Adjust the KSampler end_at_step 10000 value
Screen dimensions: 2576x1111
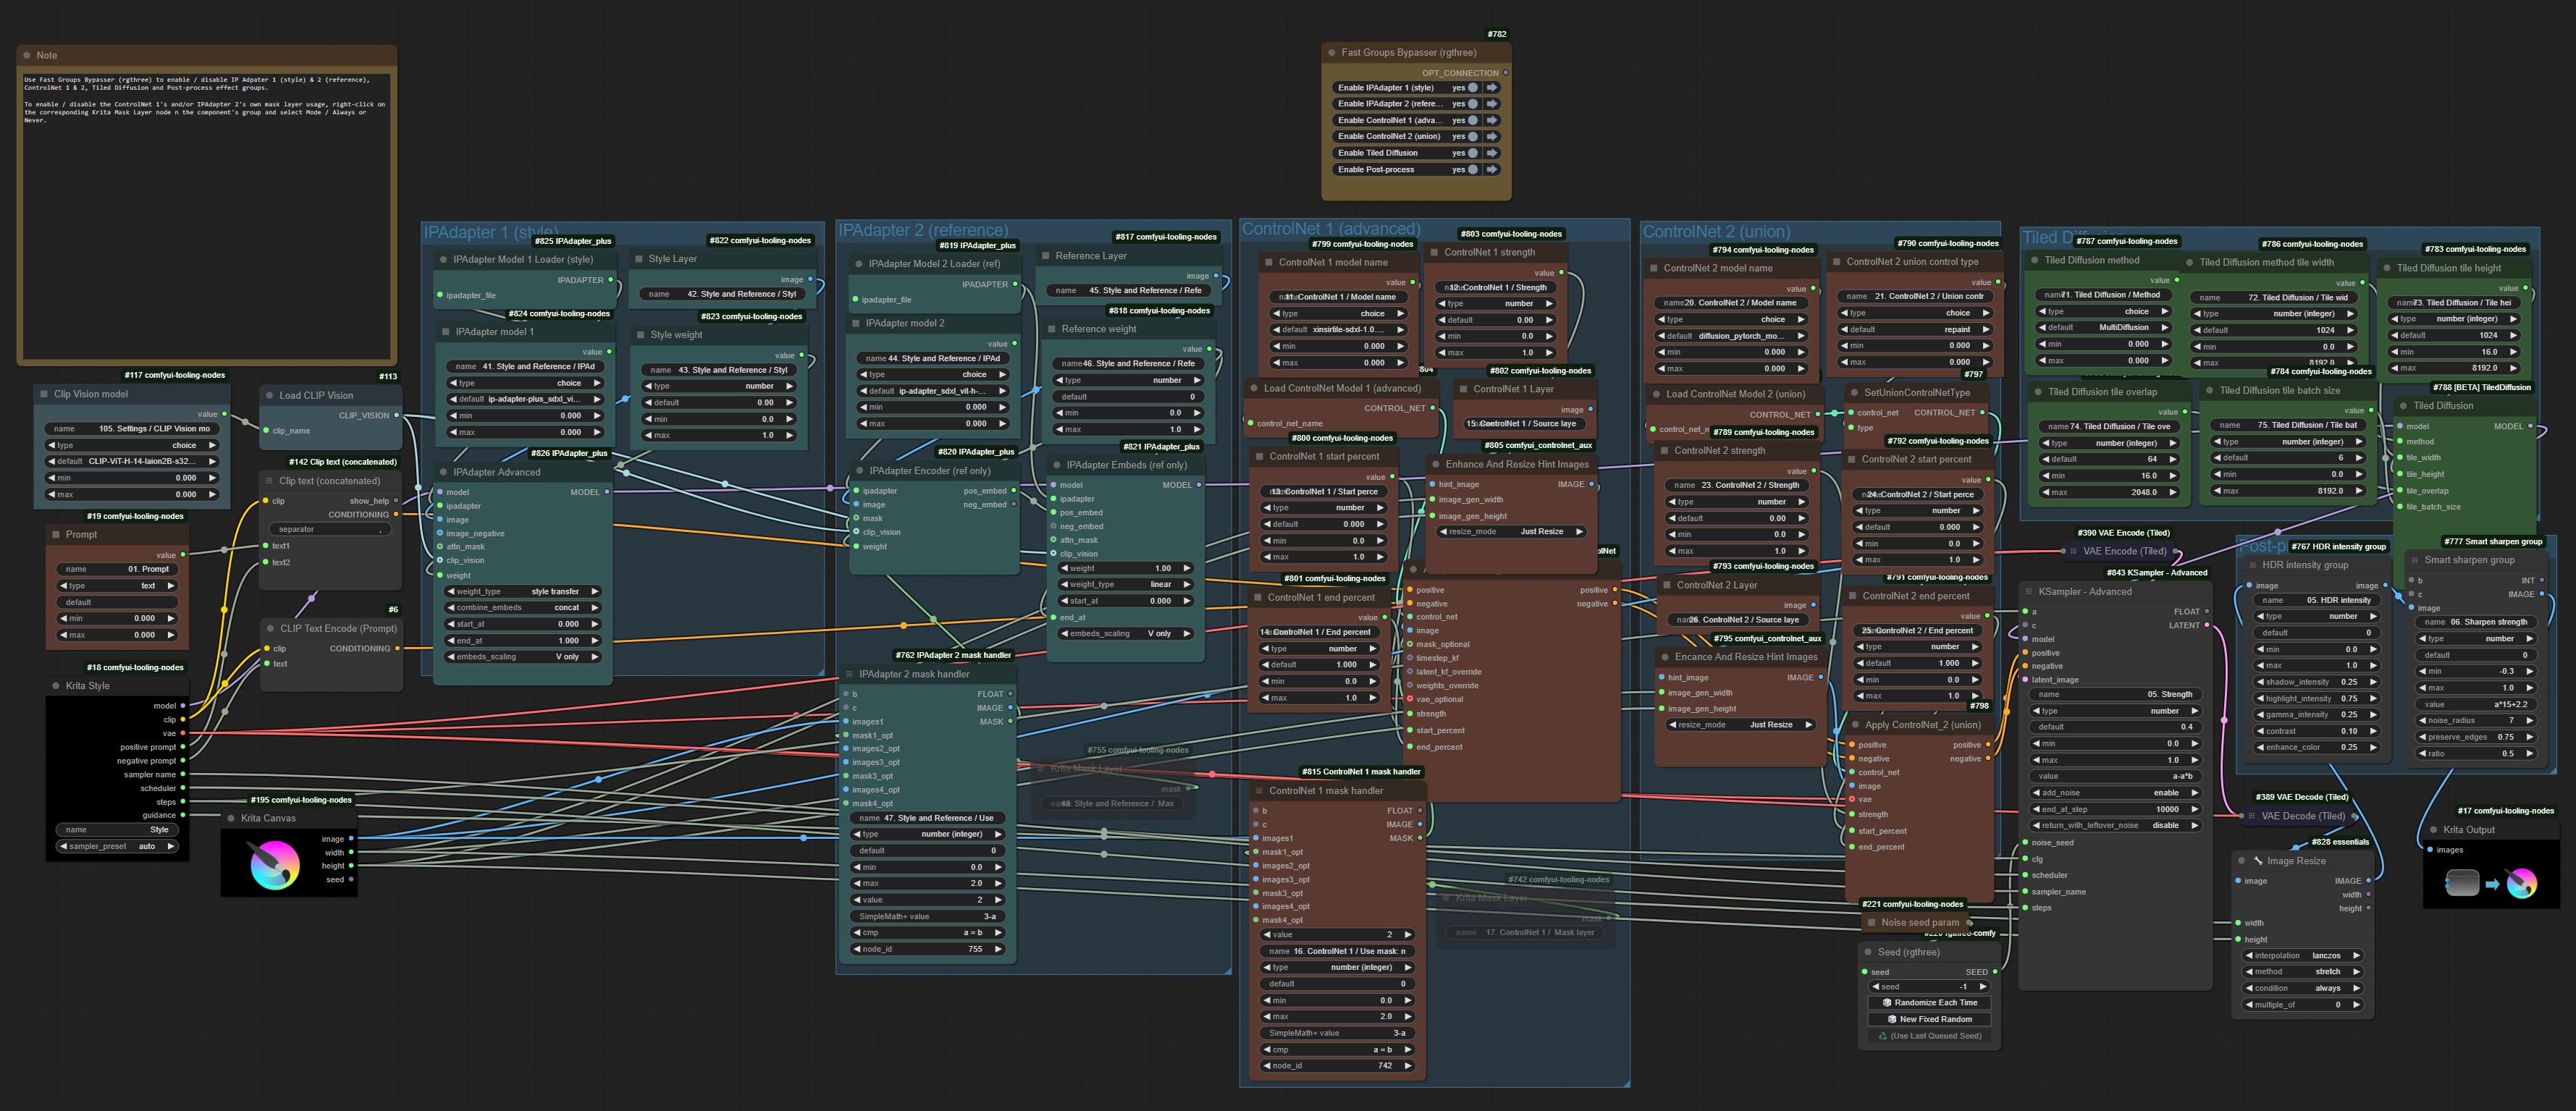tap(2116, 809)
